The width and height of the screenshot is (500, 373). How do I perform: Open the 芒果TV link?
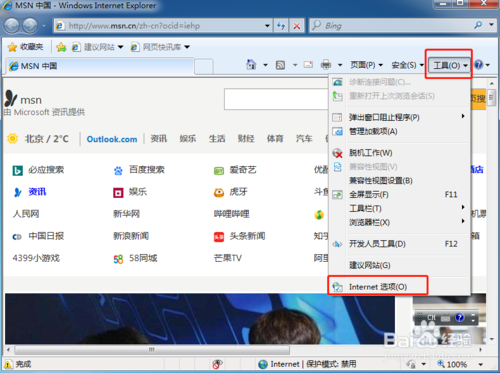228,258
